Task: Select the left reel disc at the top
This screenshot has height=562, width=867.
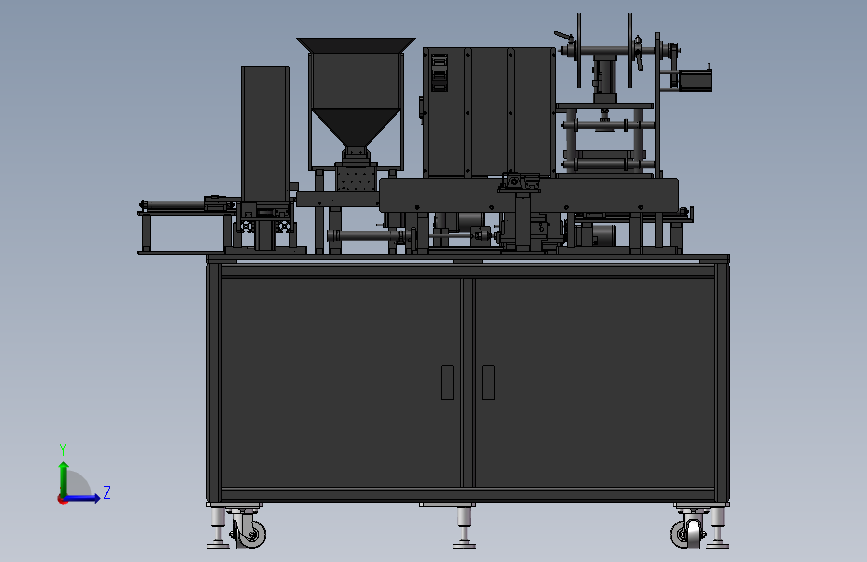Action: (x=579, y=50)
